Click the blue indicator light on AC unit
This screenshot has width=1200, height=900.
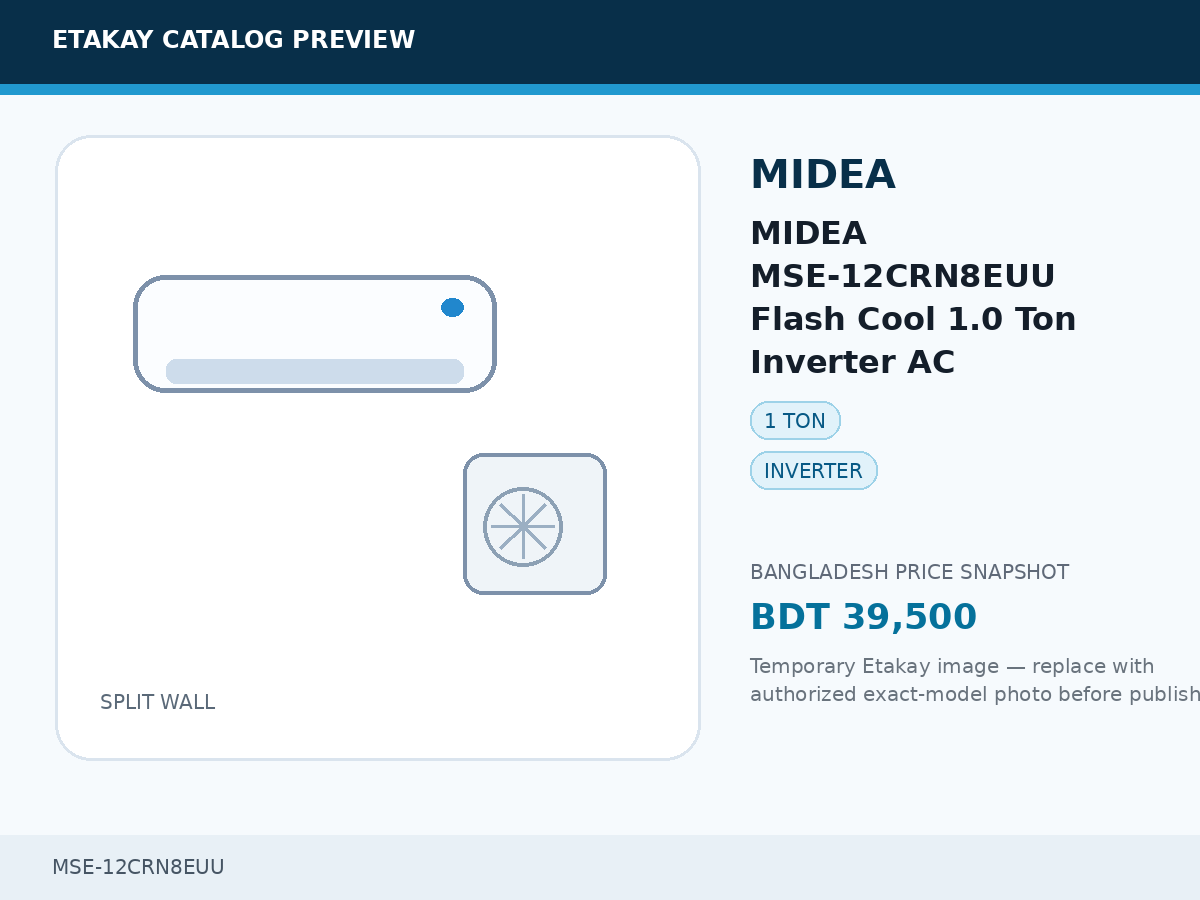452,307
